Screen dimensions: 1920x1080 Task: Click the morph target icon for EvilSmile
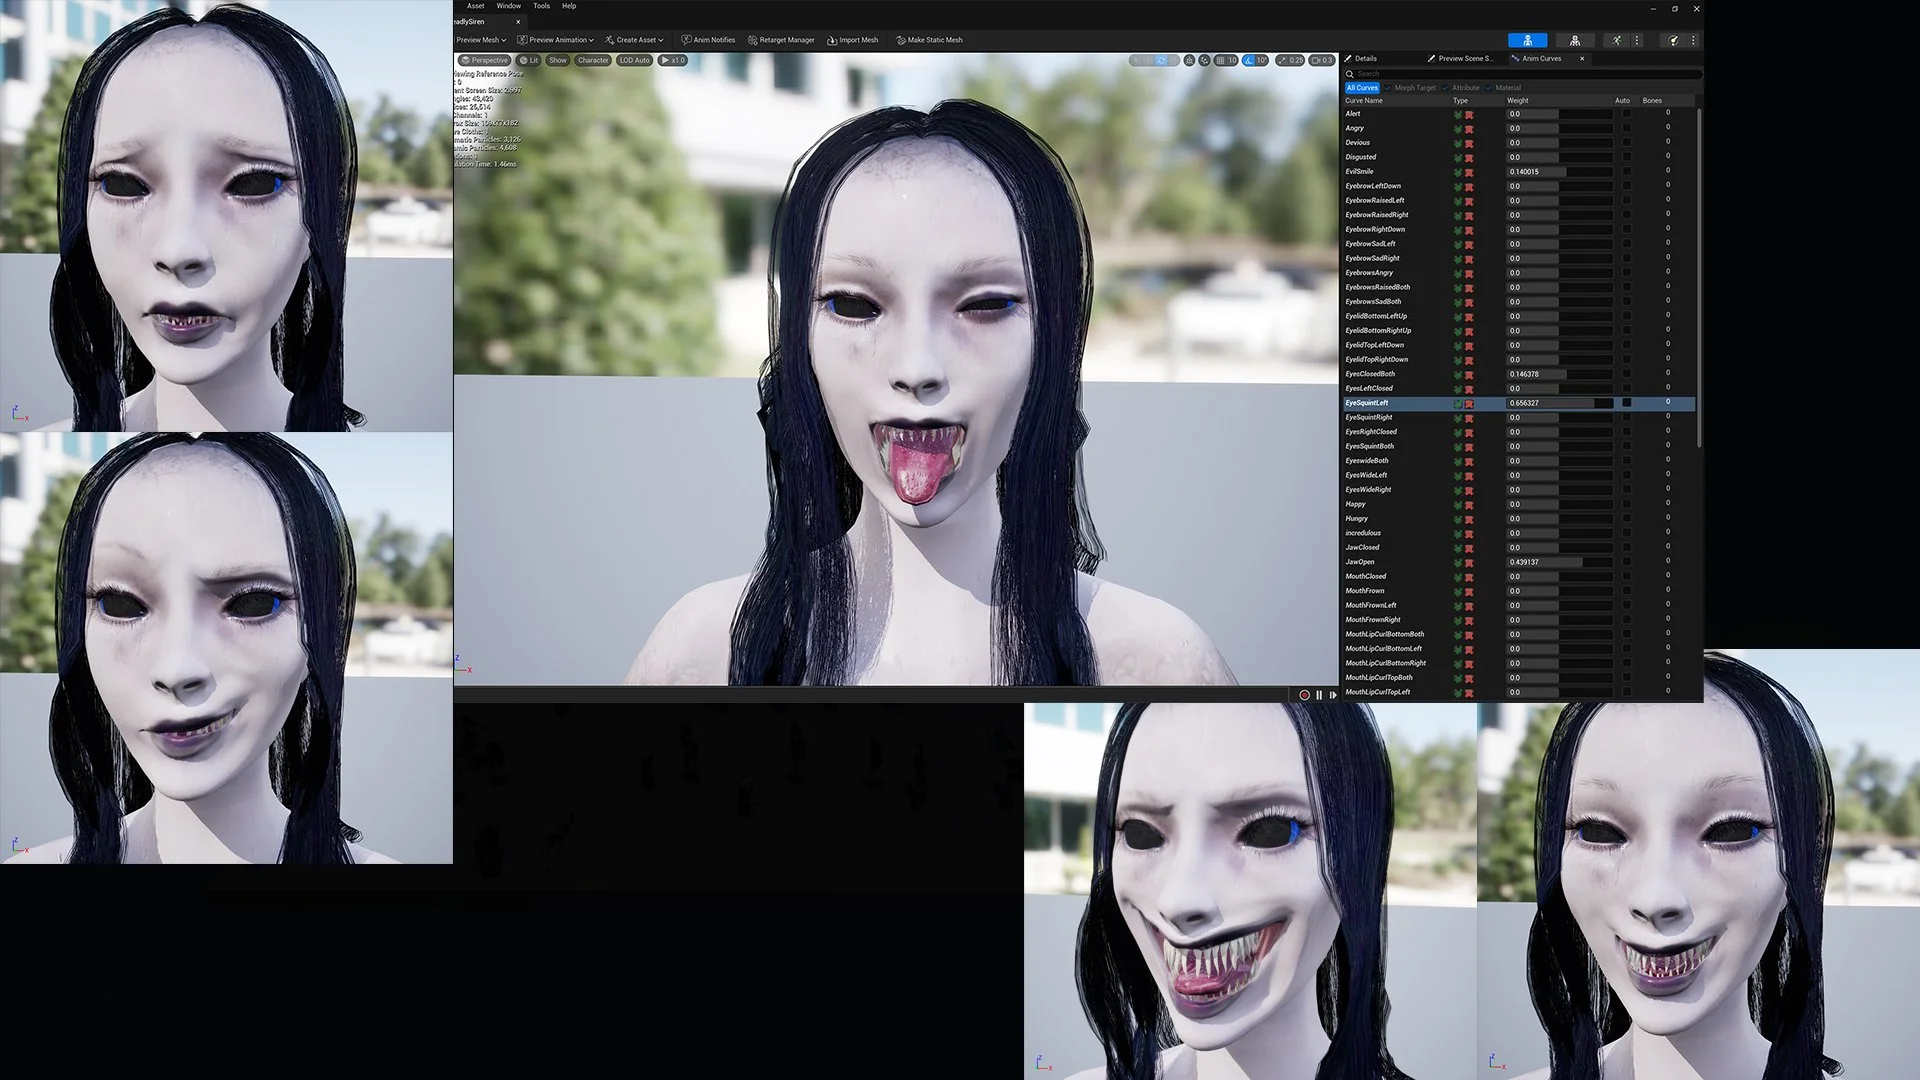click(1458, 173)
